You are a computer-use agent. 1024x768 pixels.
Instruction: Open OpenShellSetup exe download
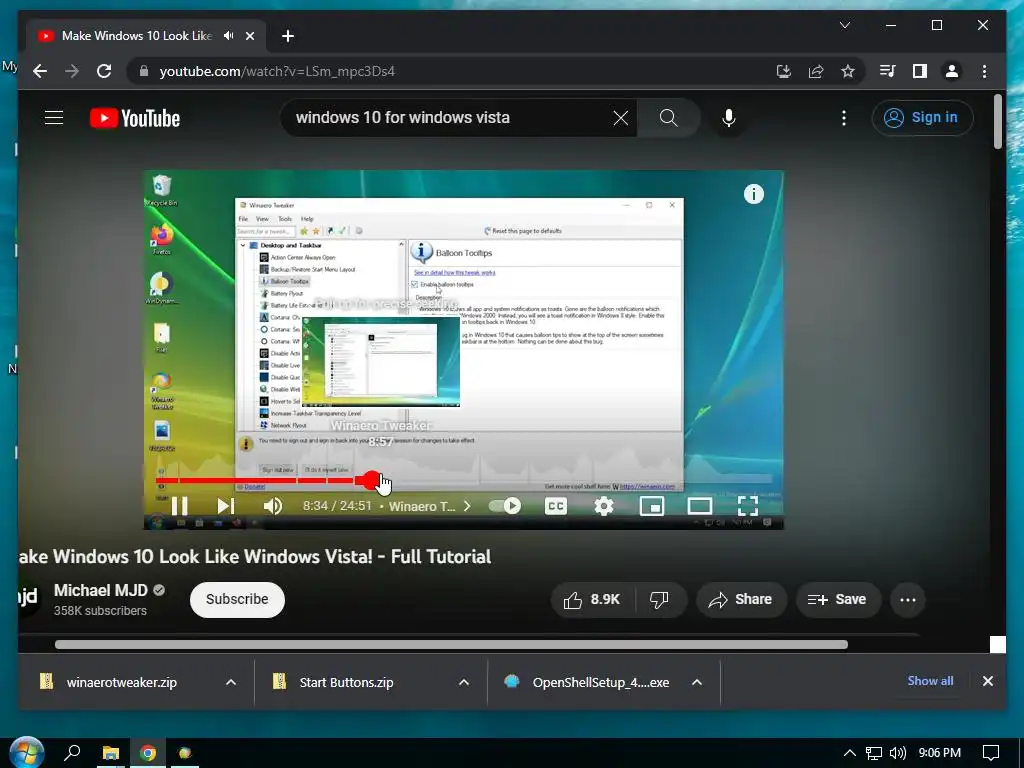click(x=601, y=682)
